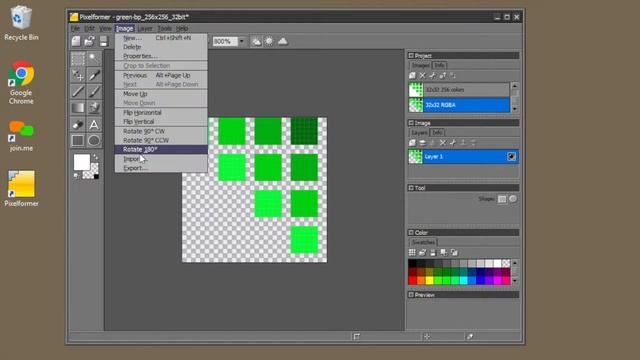Choose Export... from Image menu

click(161, 168)
